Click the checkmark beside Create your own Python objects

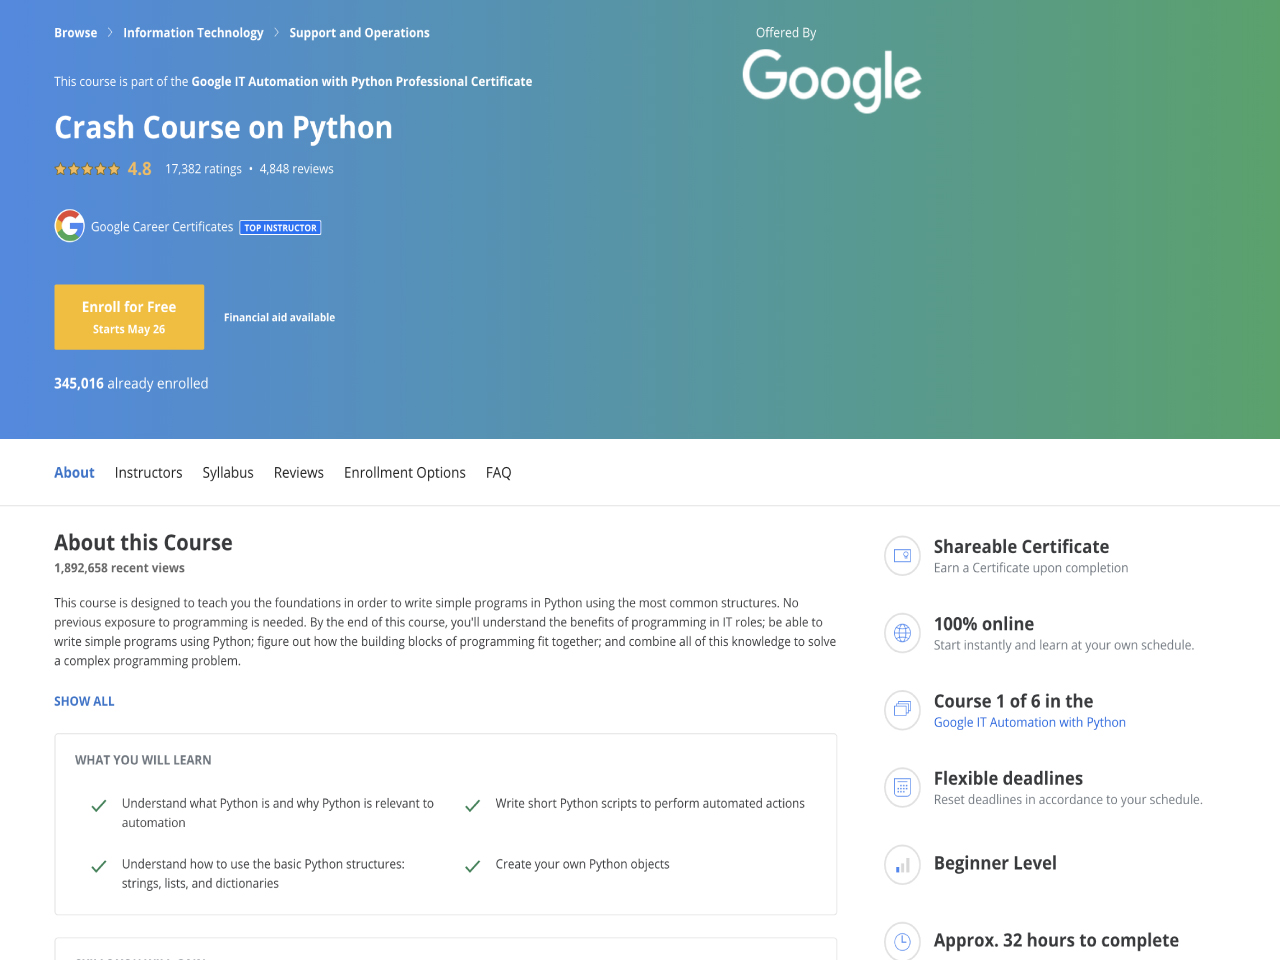point(473,866)
